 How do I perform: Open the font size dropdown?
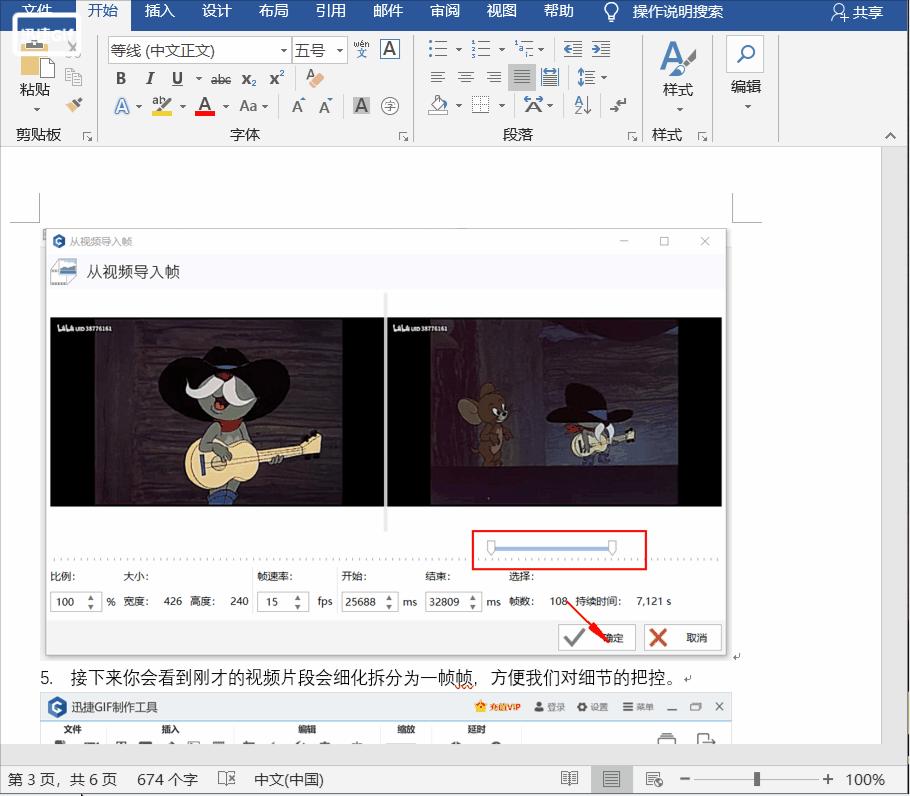click(x=340, y=50)
